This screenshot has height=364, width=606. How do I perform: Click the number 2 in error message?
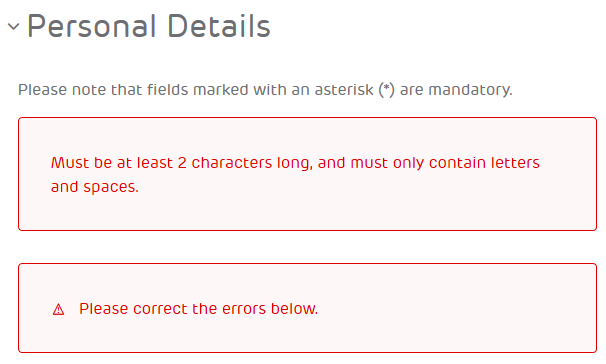tap(182, 163)
